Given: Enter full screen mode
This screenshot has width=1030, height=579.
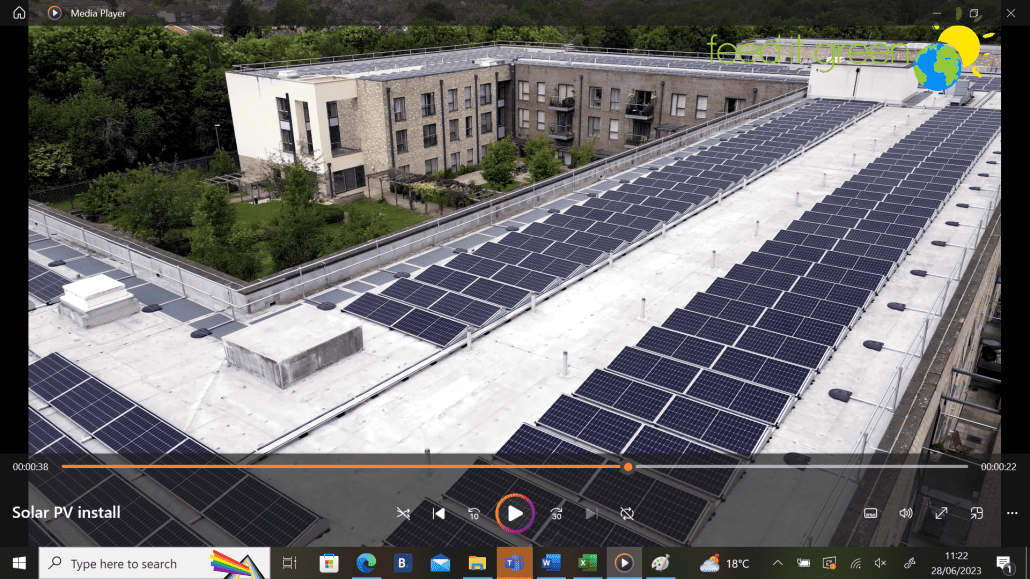Looking at the screenshot, I should (941, 513).
